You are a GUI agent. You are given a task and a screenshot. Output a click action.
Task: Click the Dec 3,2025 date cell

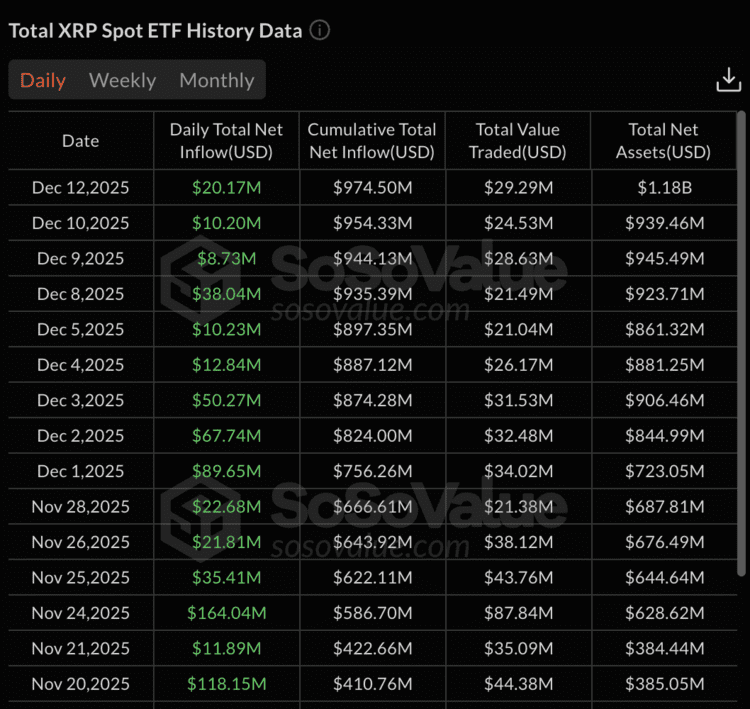(x=80, y=400)
